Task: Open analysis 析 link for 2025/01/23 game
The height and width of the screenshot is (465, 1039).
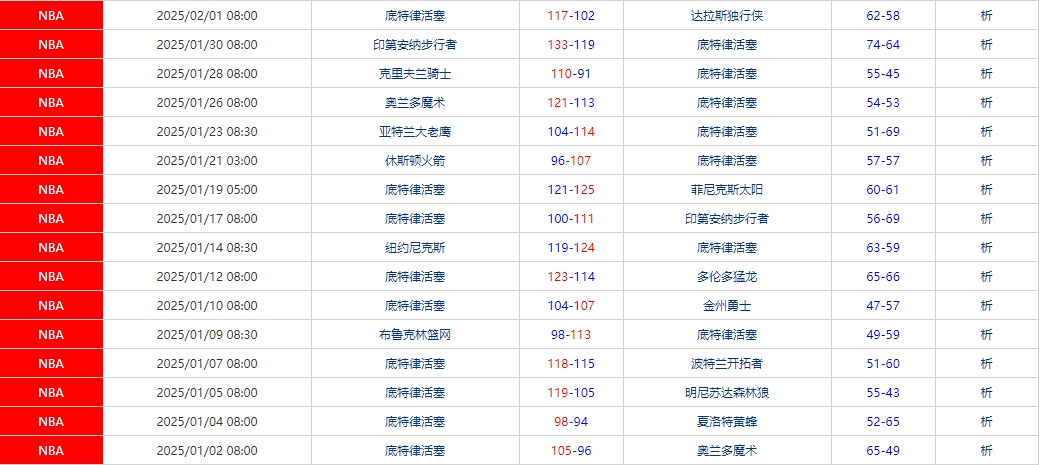Action: [987, 132]
